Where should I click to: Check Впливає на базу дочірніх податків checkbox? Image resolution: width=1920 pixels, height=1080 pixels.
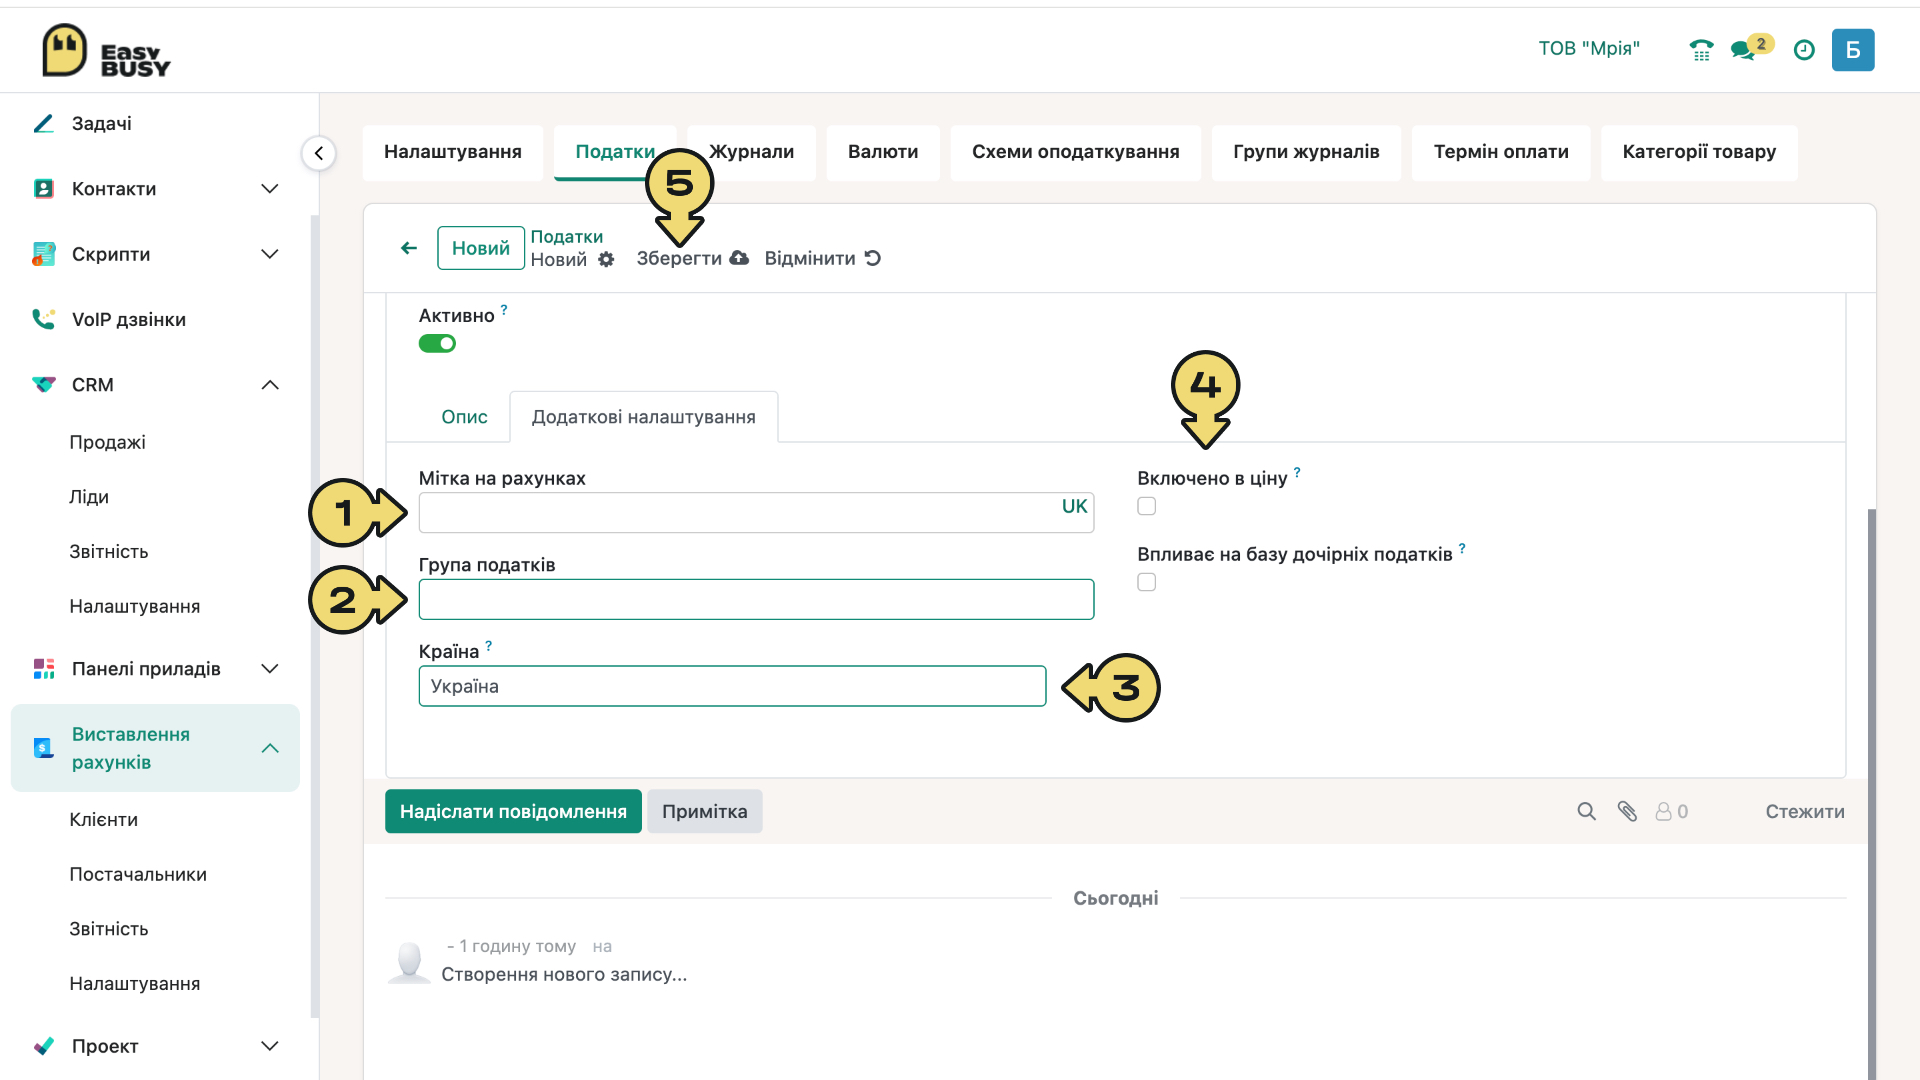(1147, 583)
